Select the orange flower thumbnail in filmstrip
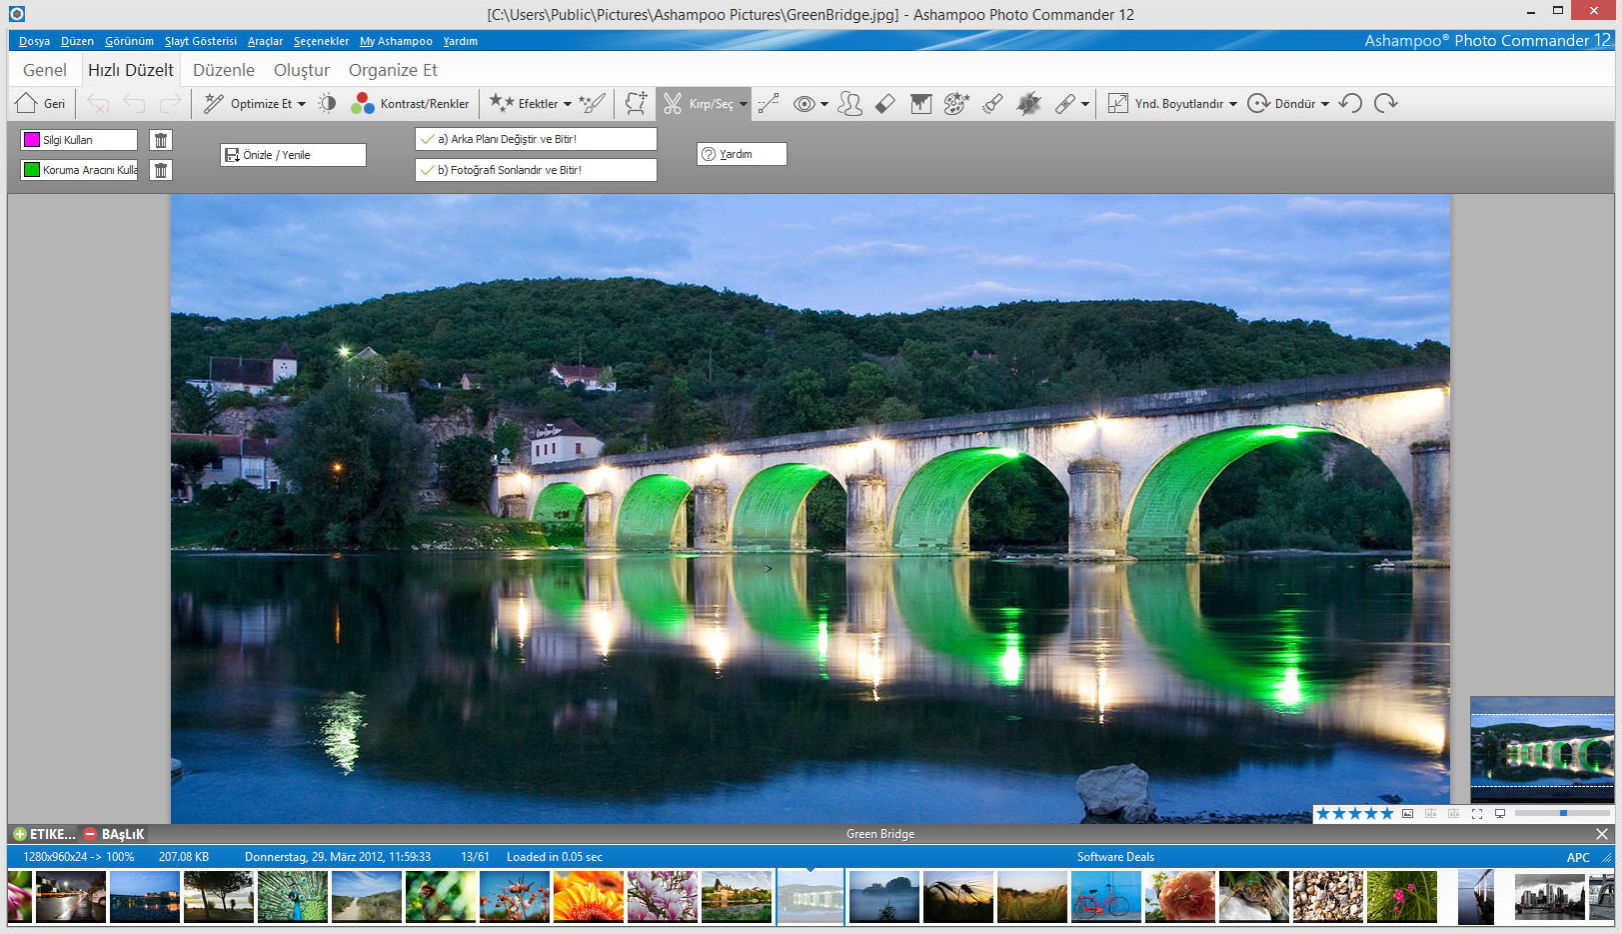1622x934 pixels. (588, 896)
